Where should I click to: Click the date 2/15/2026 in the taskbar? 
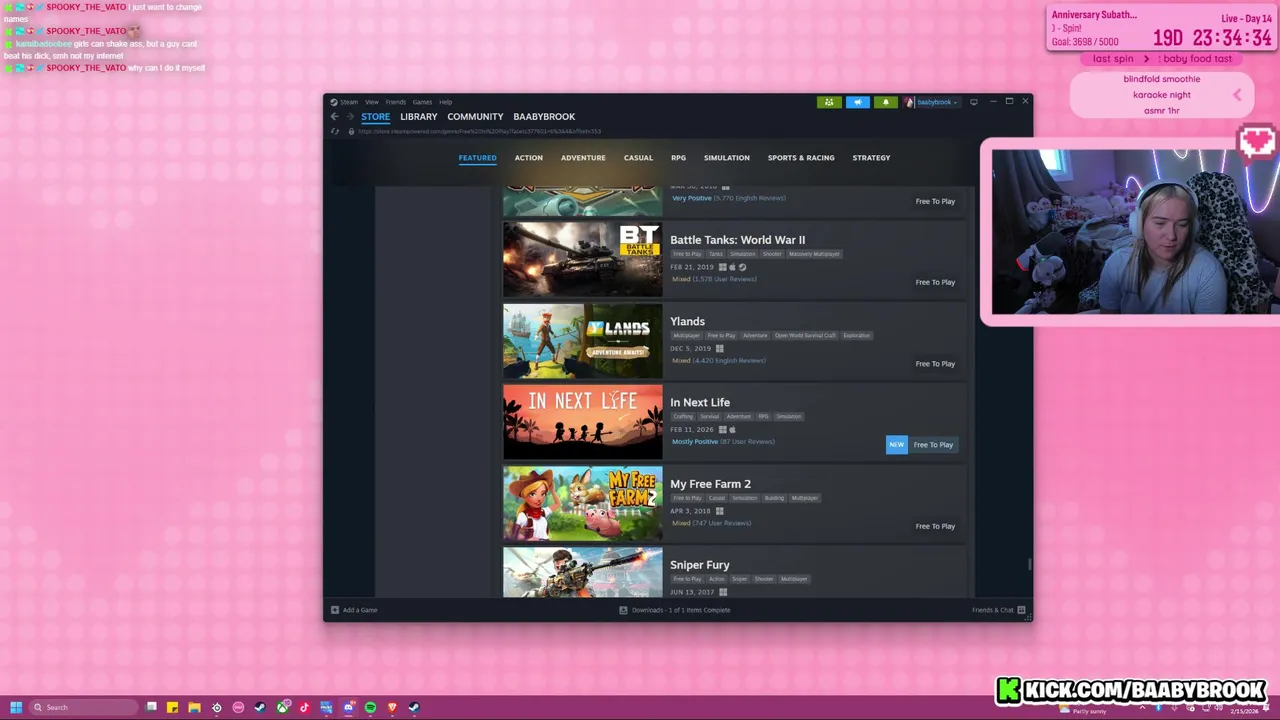click(x=1244, y=712)
